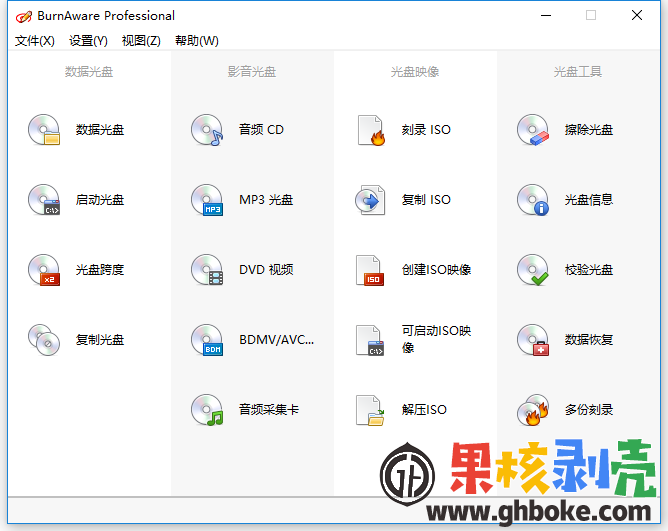Viewport: 668px width, 531px height.
Task: Click the MP3 光盘 disc icon
Action: coord(207,199)
